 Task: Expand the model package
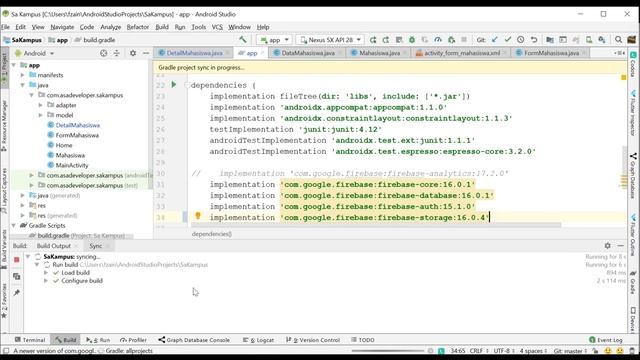(40, 115)
